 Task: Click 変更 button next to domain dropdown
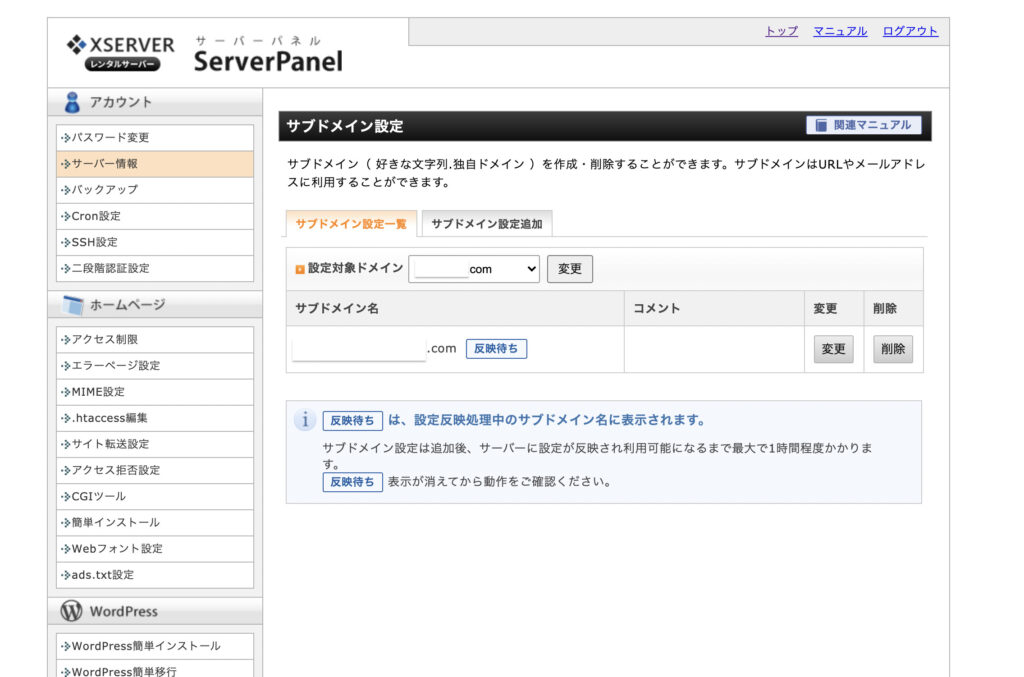[569, 269]
